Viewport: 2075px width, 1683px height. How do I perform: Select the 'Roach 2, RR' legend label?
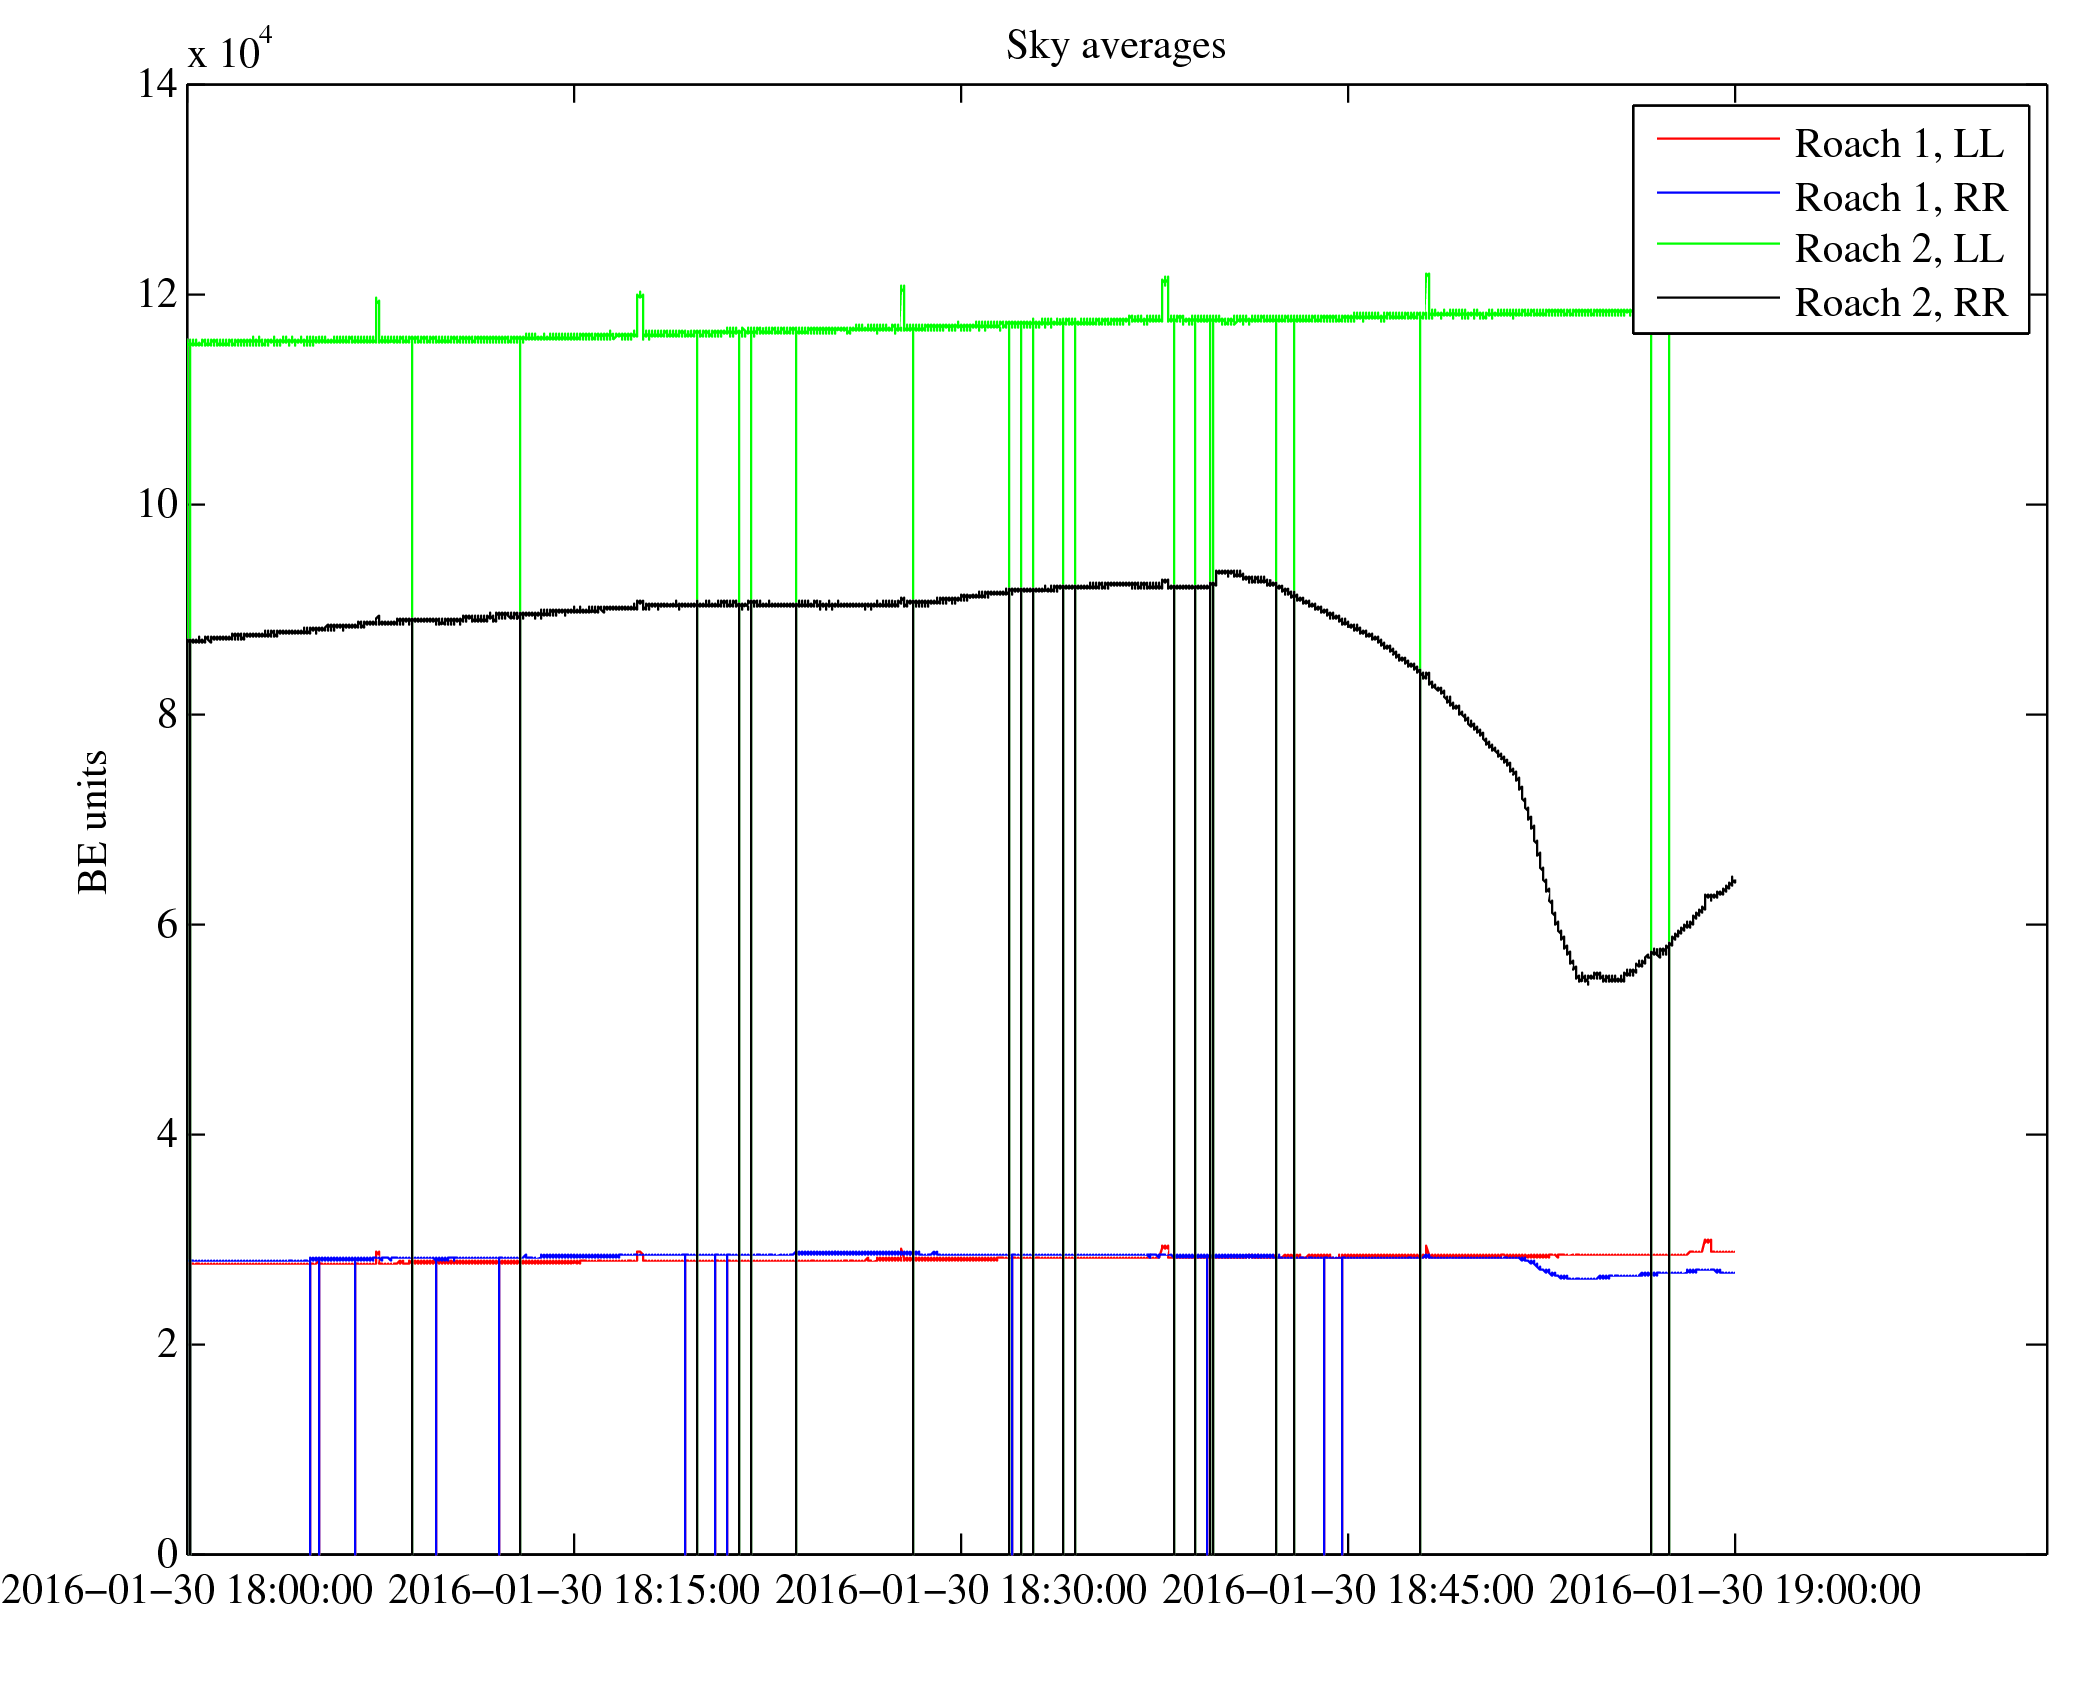[1900, 303]
